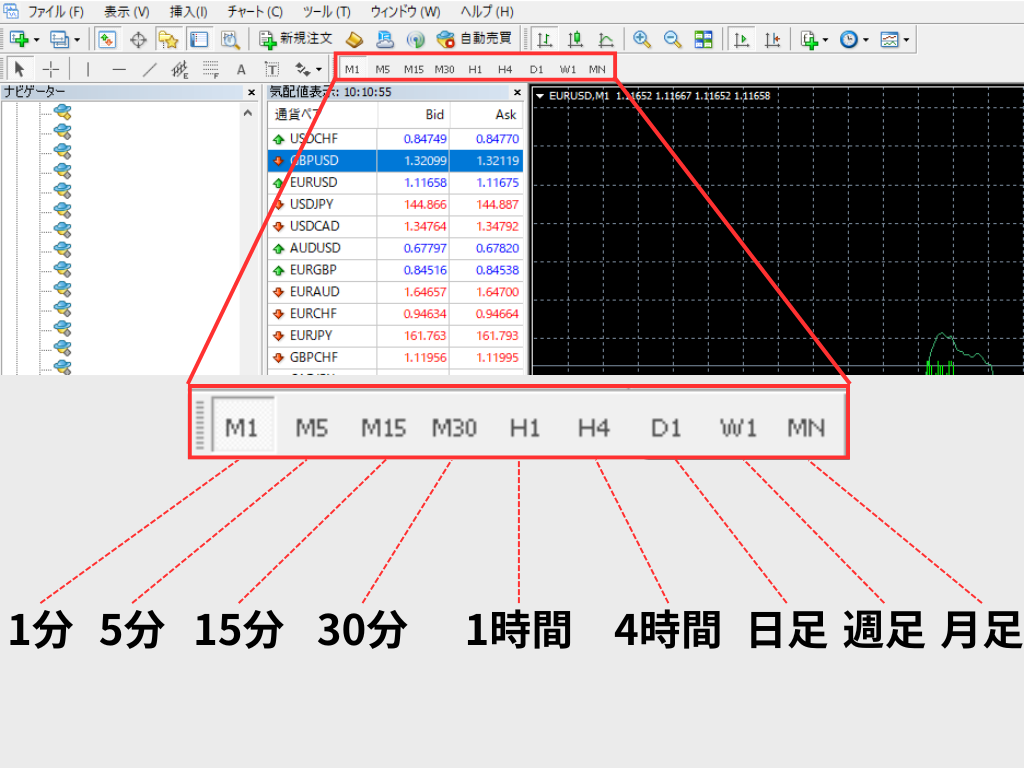
Task: Switch chart to bar chart type
Action: pyautogui.click(x=544, y=40)
